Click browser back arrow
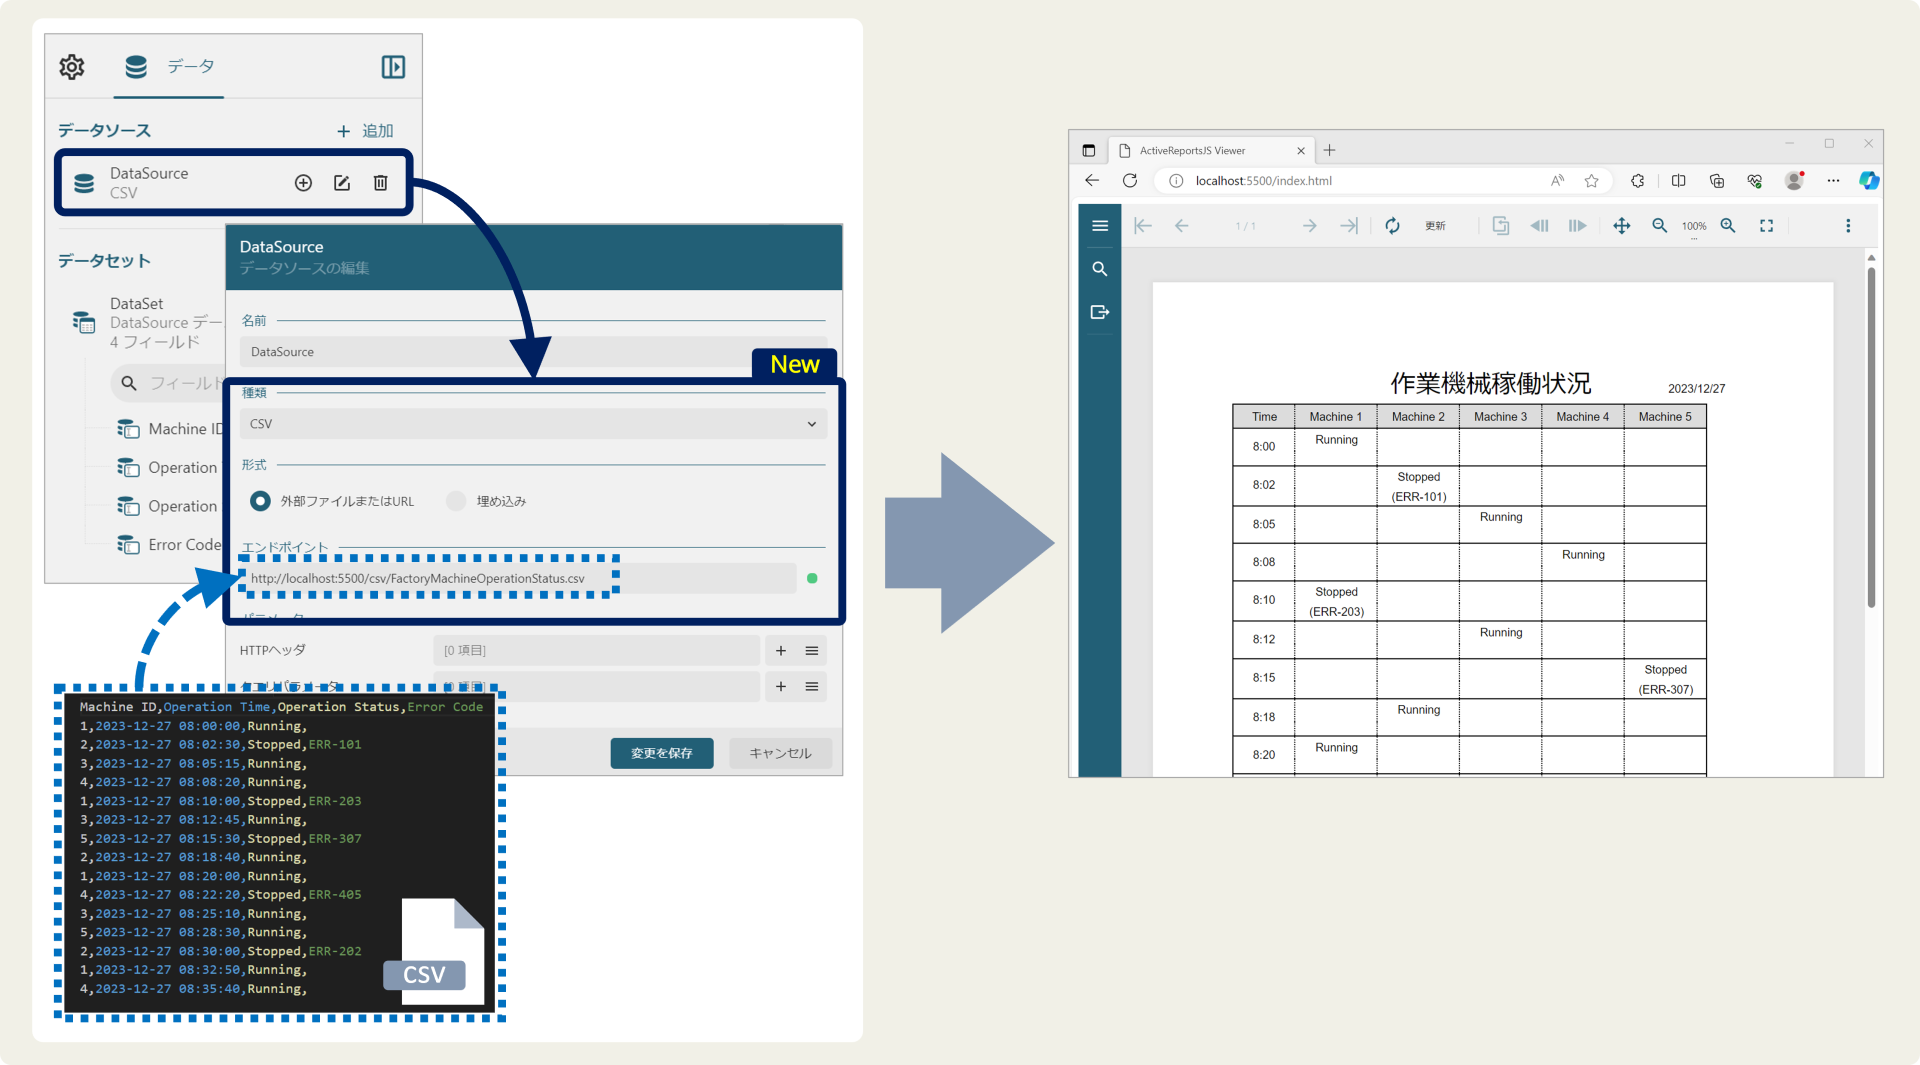 click(x=1092, y=181)
